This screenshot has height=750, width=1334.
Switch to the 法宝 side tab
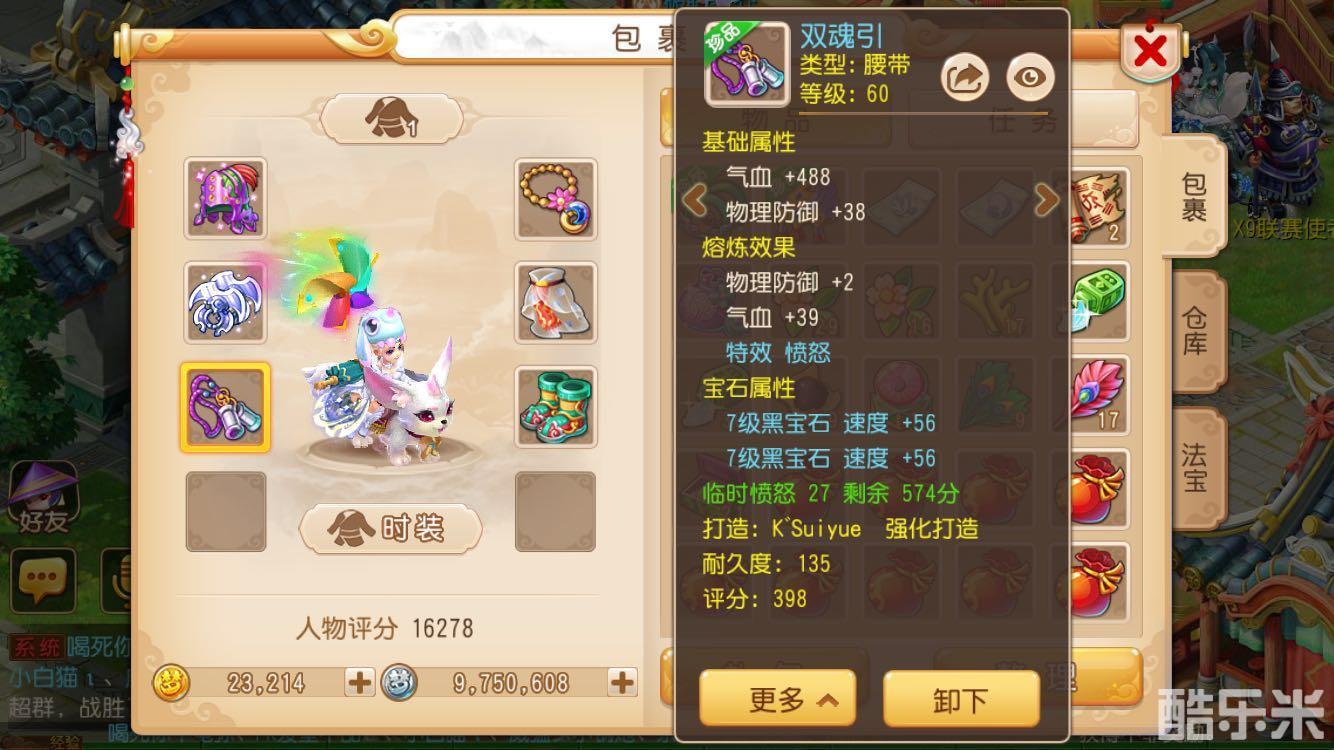[1194, 468]
